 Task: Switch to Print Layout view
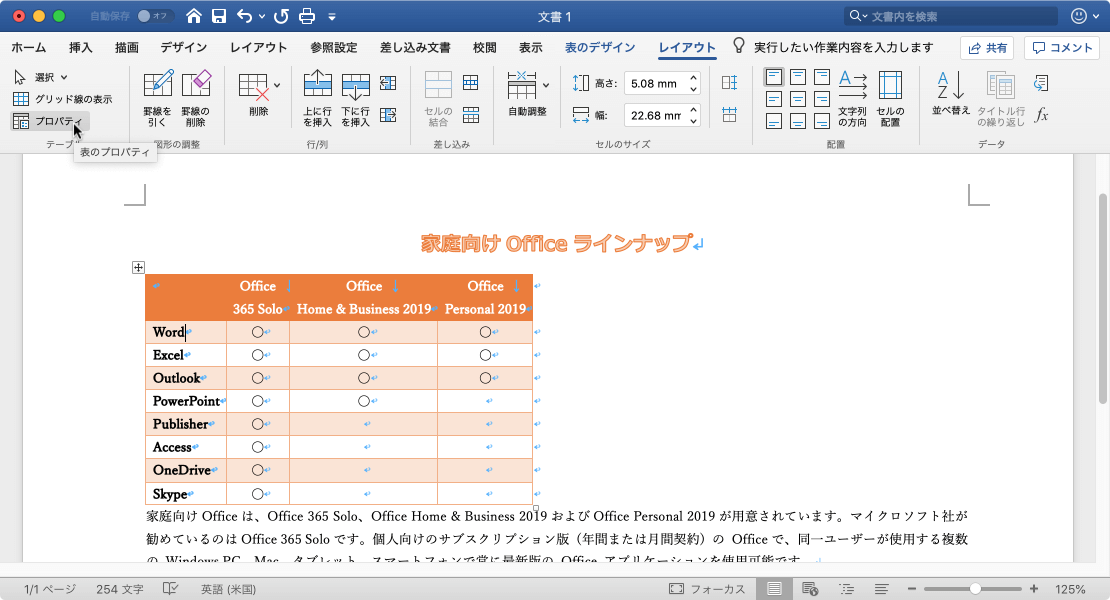tap(774, 589)
